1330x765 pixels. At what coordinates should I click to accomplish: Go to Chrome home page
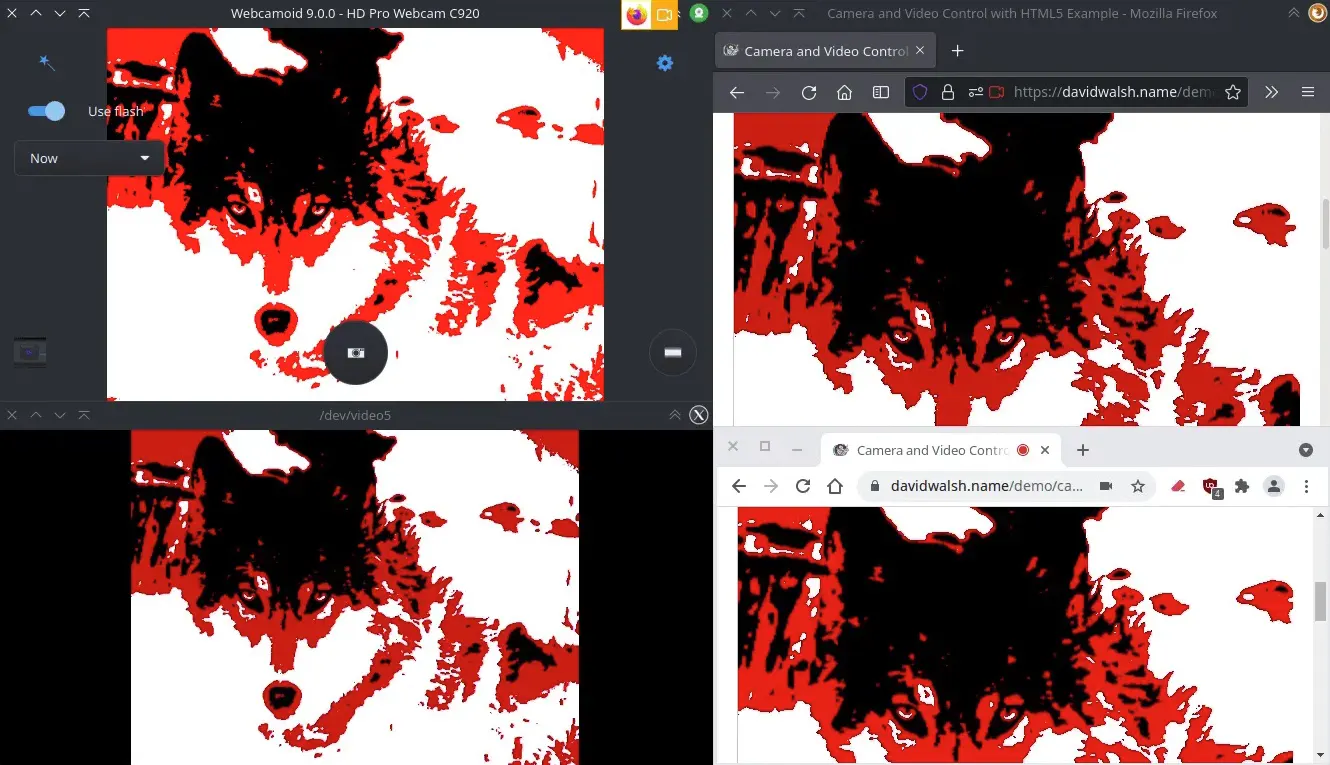coord(836,486)
